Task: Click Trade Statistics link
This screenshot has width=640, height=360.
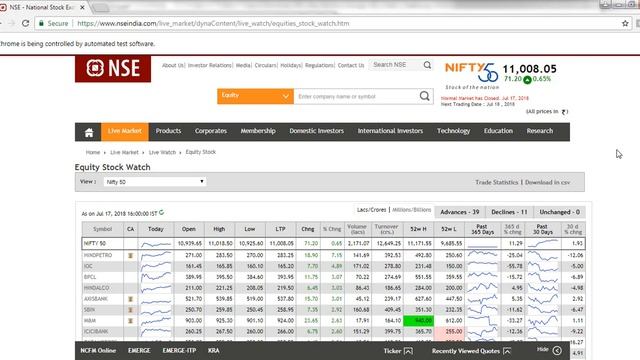Action: [x=496, y=182]
